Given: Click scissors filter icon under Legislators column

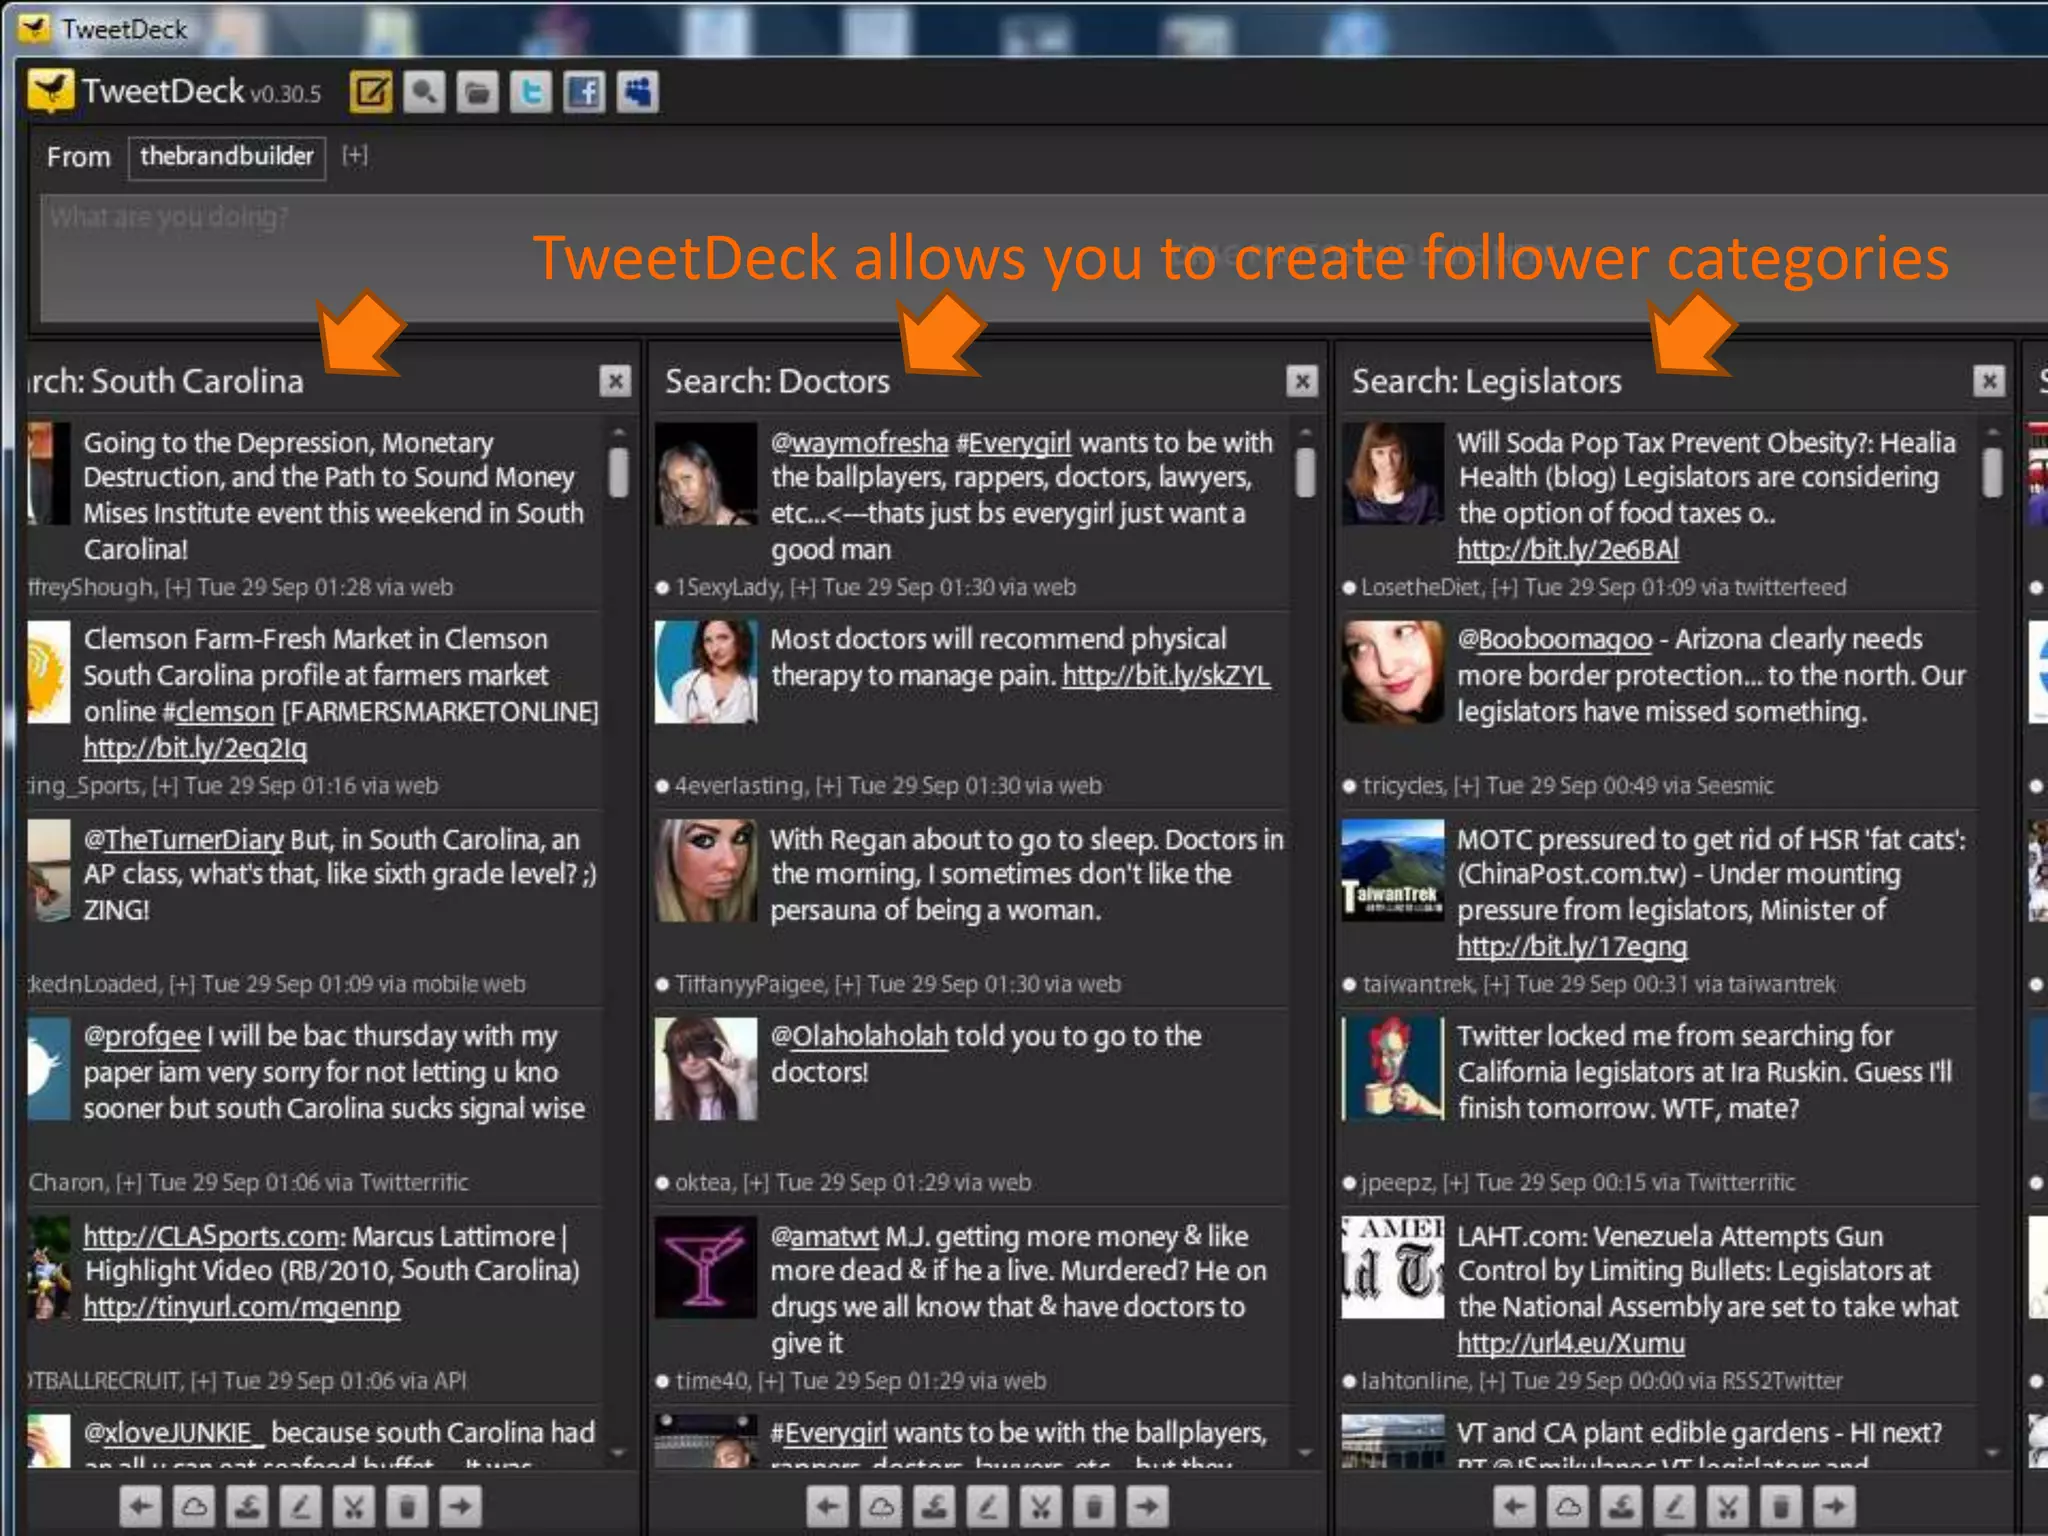Looking at the screenshot, I should (1727, 1505).
